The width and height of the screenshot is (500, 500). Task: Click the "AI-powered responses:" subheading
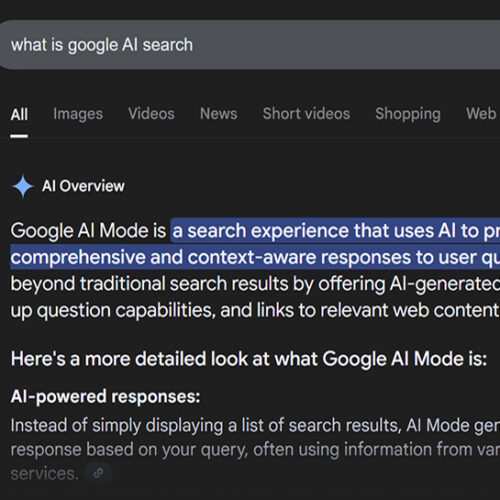click(x=105, y=397)
